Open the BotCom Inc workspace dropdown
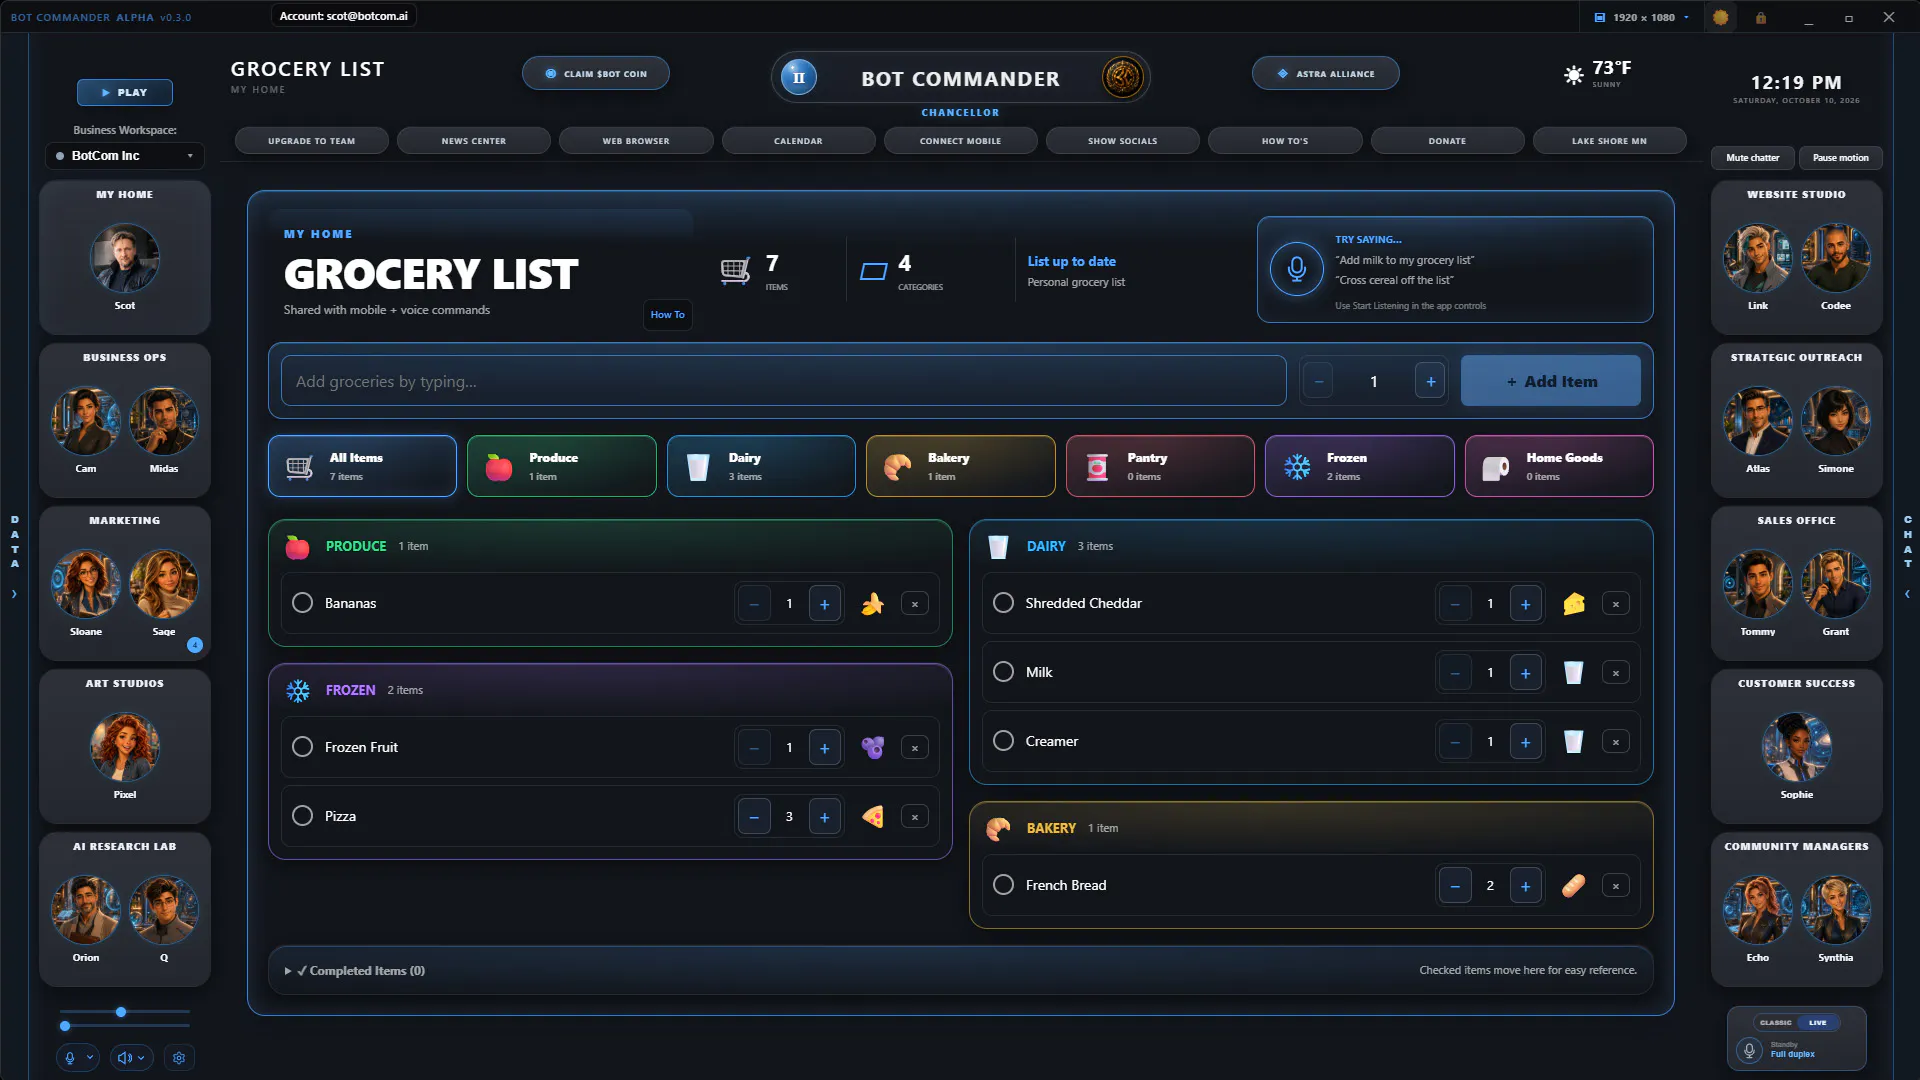This screenshot has height=1080, width=1920. click(125, 156)
